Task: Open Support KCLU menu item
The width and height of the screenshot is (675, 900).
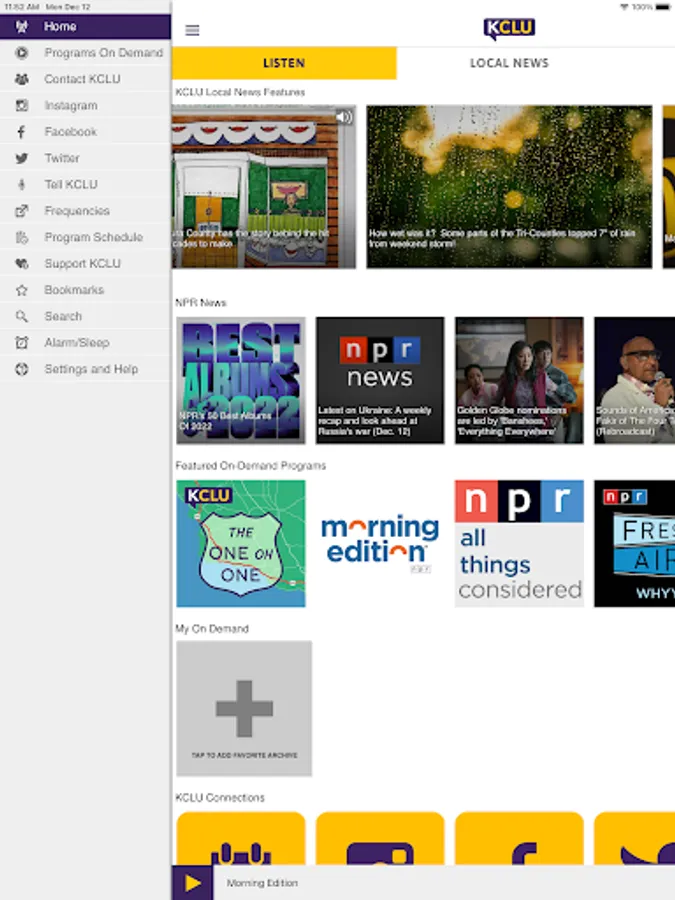Action: pyautogui.click(x=85, y=264)
